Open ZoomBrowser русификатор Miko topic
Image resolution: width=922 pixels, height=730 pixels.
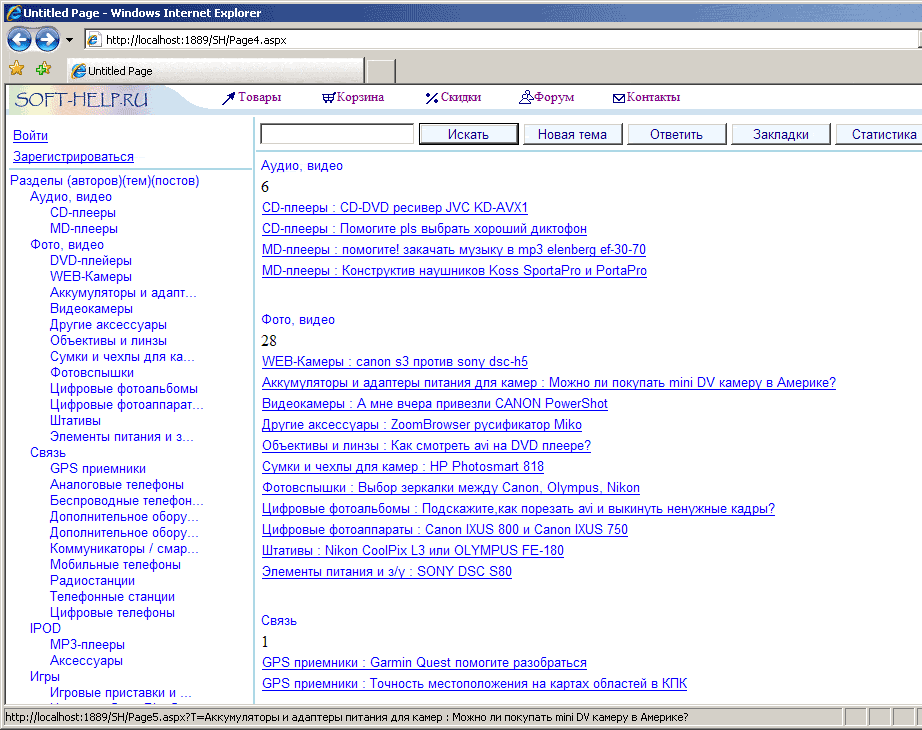[422, 424]
